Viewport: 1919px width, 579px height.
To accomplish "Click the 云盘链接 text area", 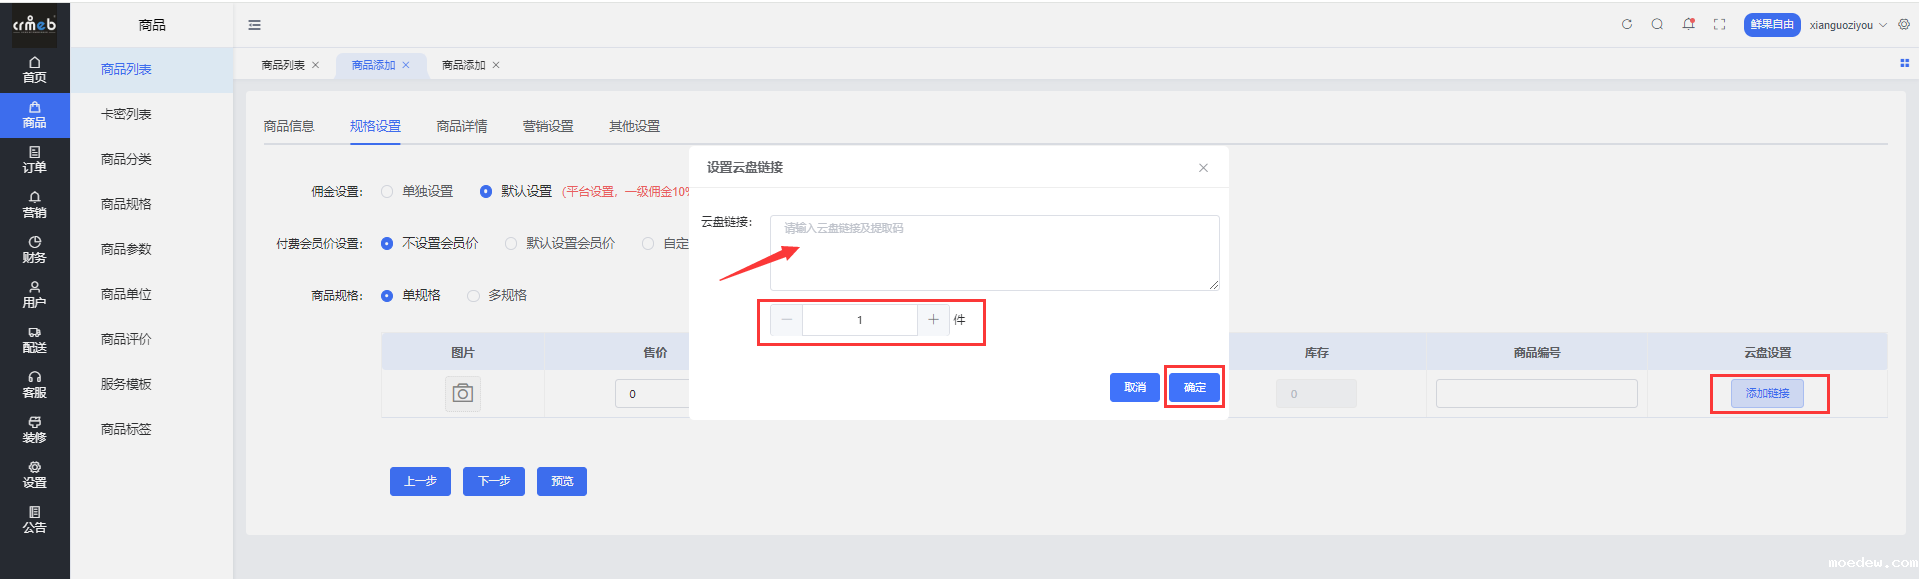I will pos(994,253).
